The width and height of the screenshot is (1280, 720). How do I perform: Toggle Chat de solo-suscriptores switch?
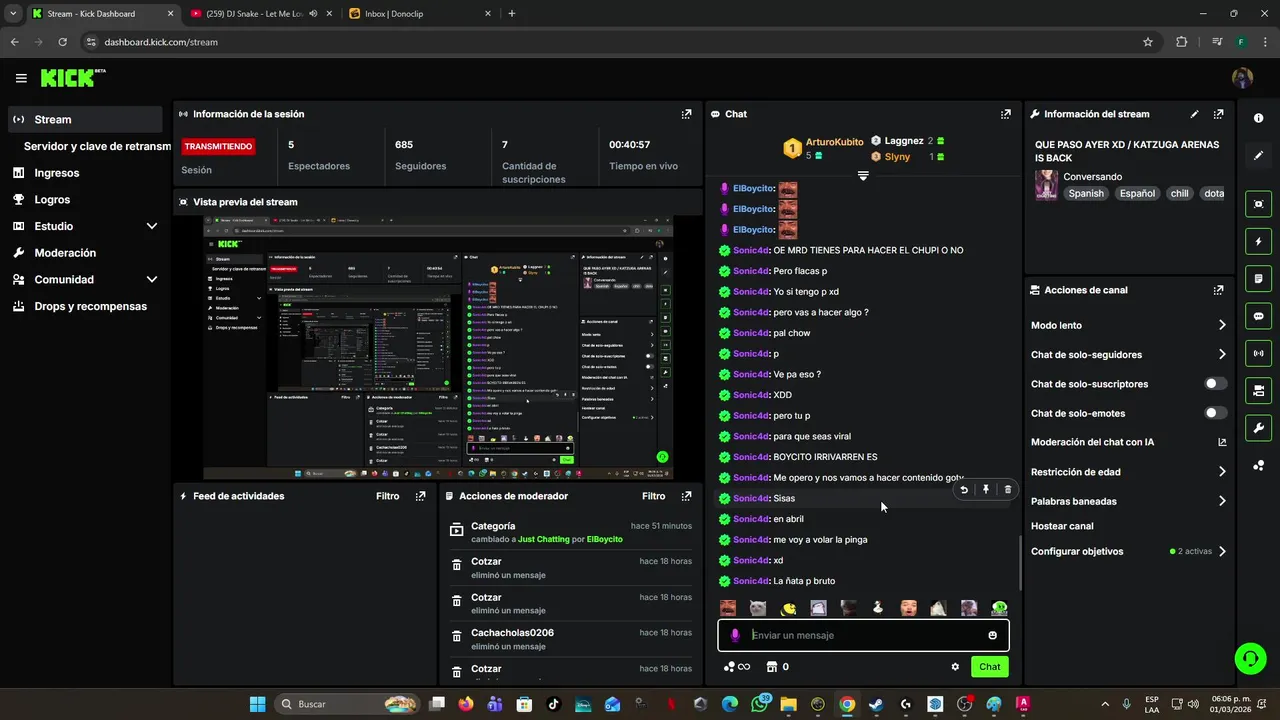[1216, 384]
